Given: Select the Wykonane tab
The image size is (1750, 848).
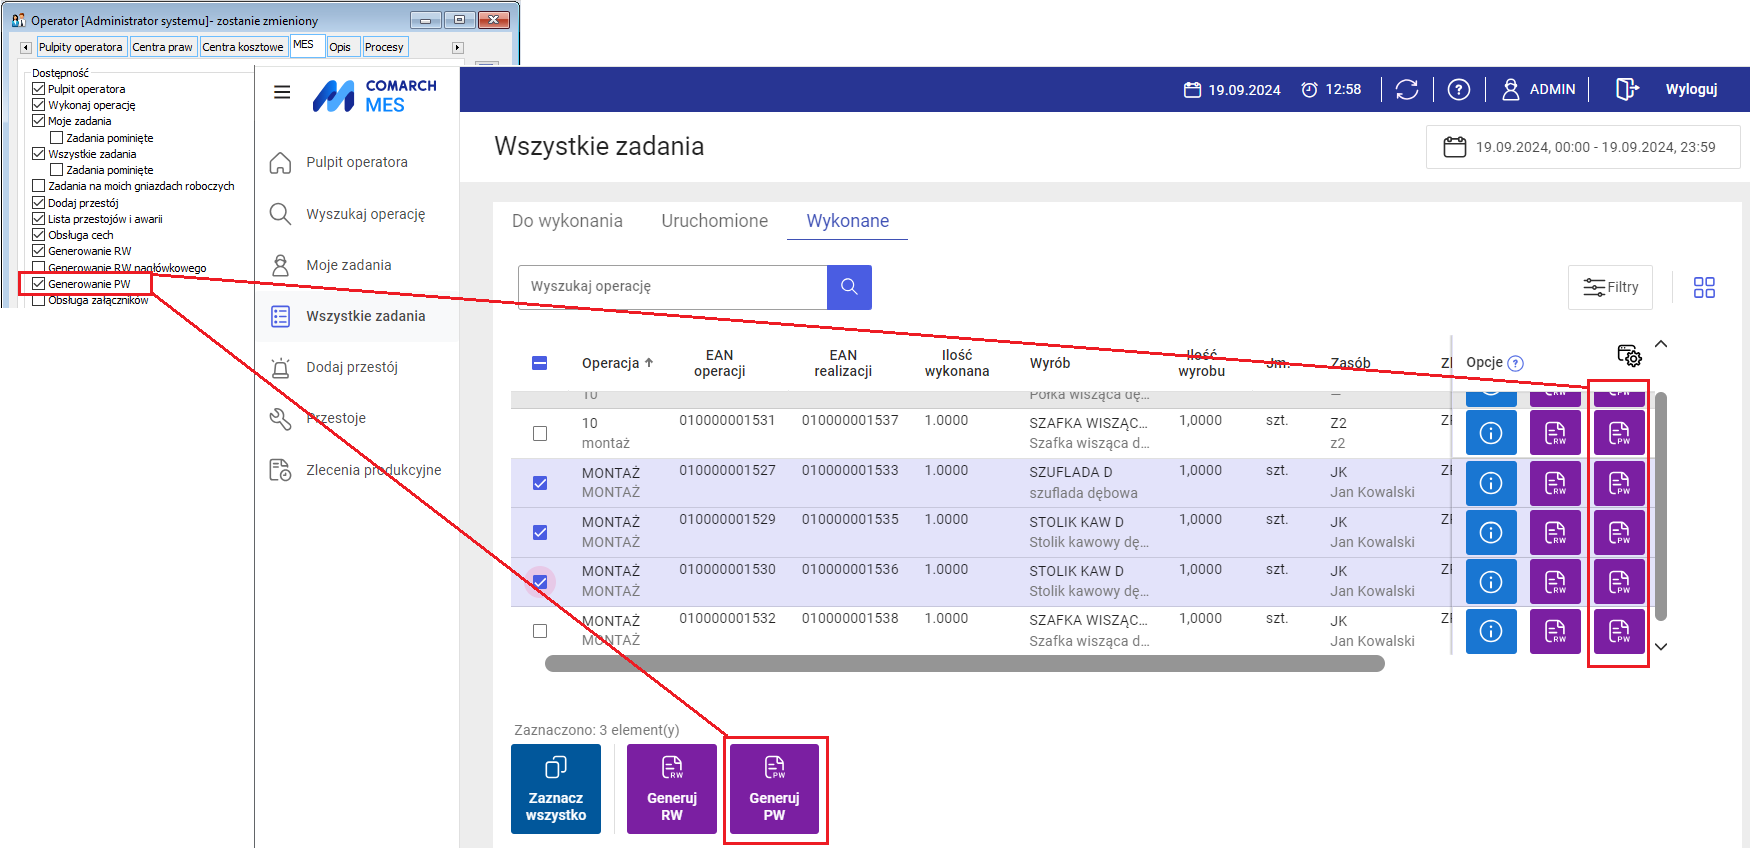Looking at the screenshot, I should (848, 221).
